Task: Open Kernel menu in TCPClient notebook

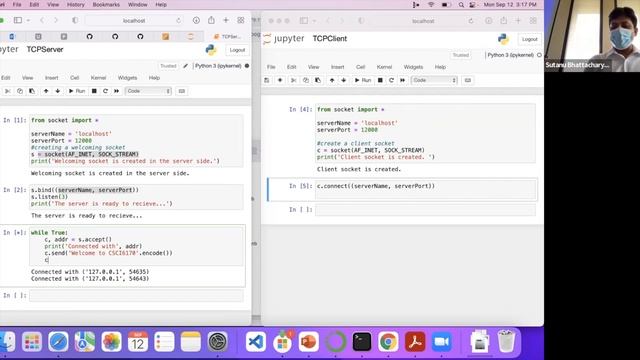Action: pos(384,67)
